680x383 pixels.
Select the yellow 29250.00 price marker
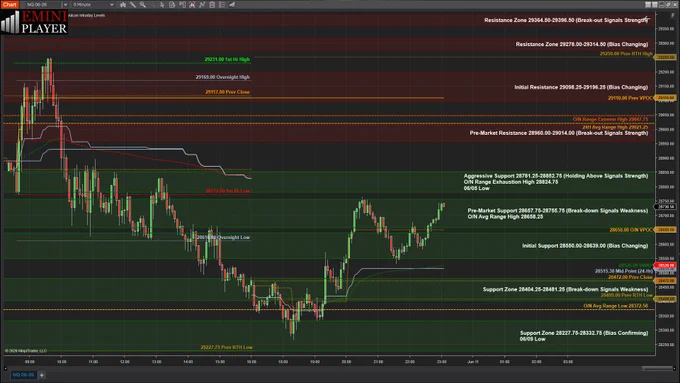click(666, 57)
